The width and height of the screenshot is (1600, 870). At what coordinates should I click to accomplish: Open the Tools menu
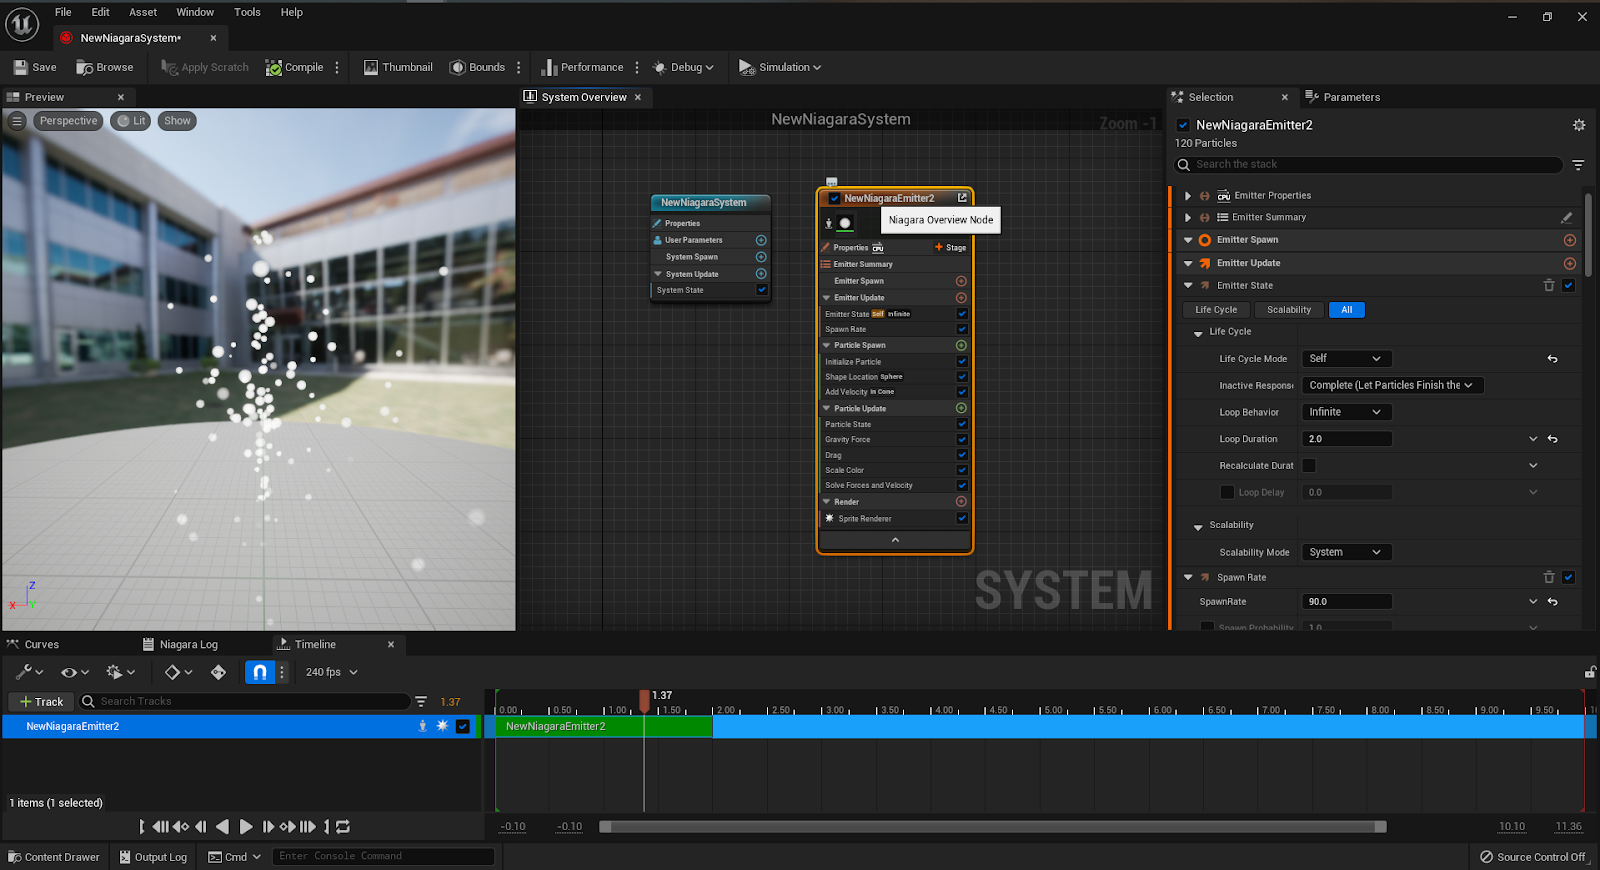click(x=247, y=12)
